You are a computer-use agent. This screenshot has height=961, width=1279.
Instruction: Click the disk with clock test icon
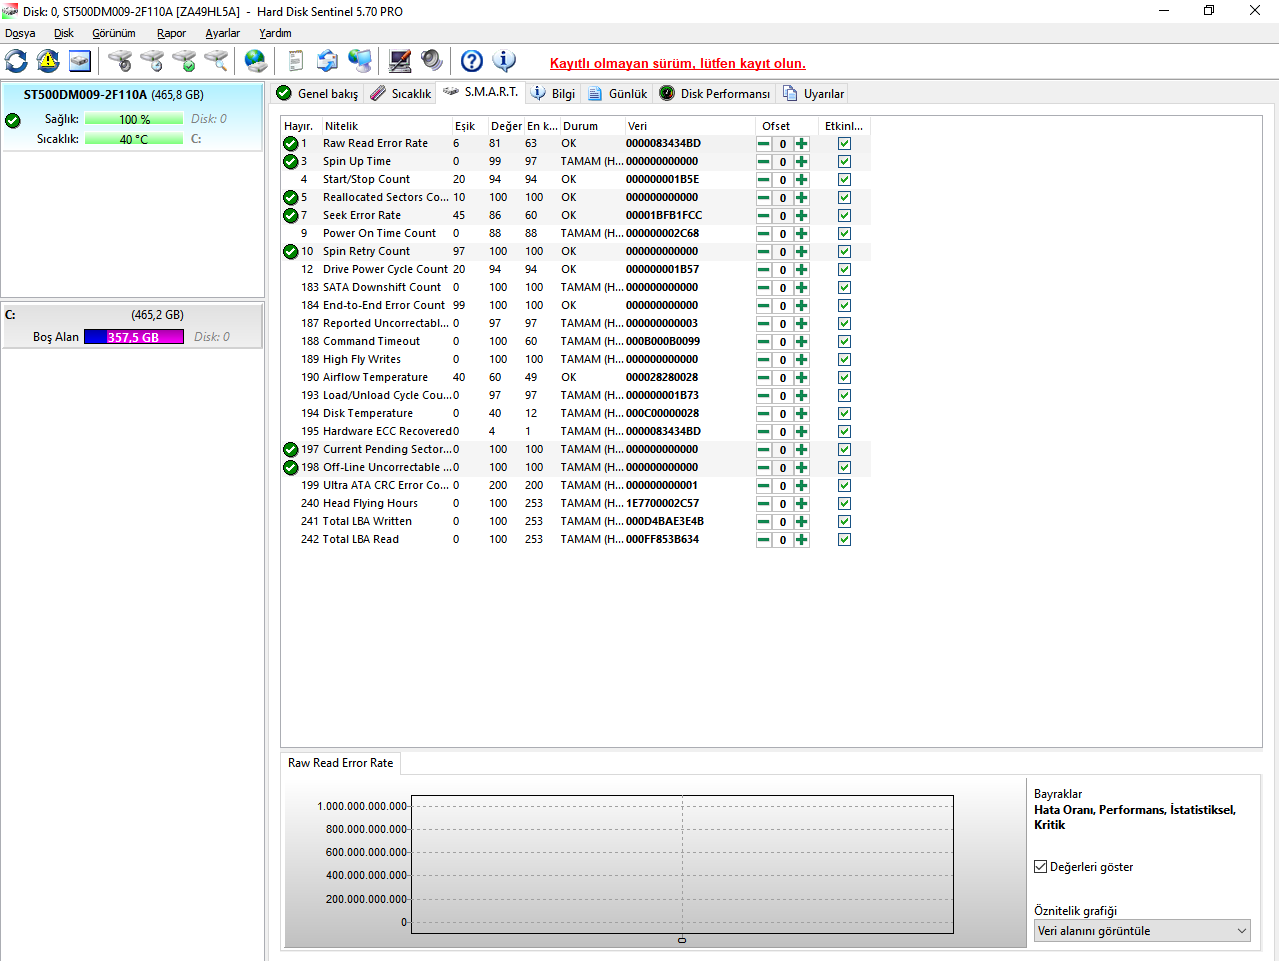tap(152, 61)
